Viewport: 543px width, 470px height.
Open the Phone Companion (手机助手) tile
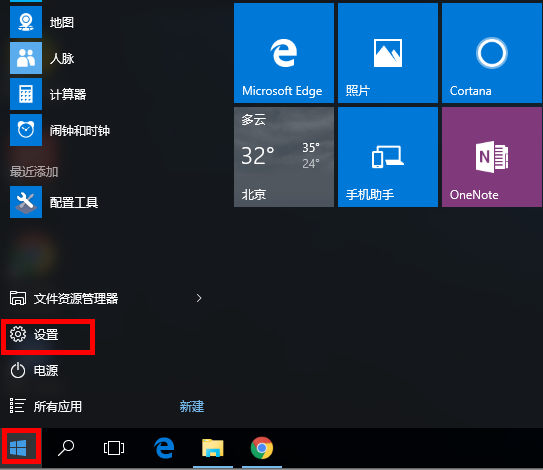tap(388, 157)
